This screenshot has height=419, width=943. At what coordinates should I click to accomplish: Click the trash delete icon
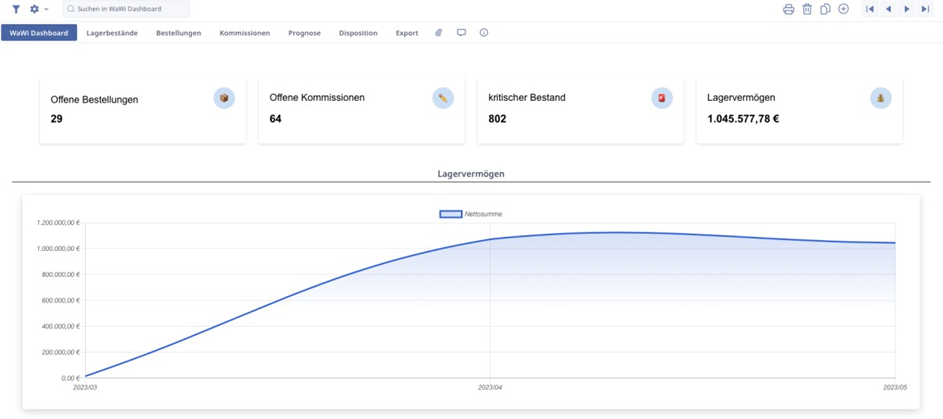(x=807, y=9)
